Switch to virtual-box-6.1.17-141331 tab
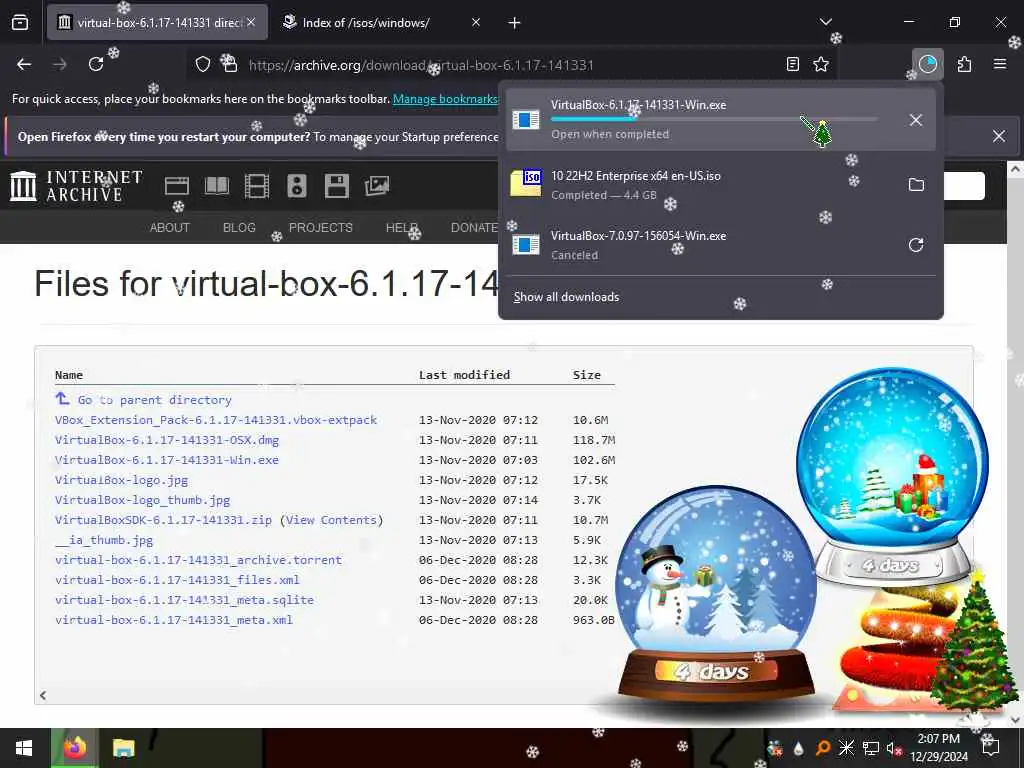 click(157, 23)
